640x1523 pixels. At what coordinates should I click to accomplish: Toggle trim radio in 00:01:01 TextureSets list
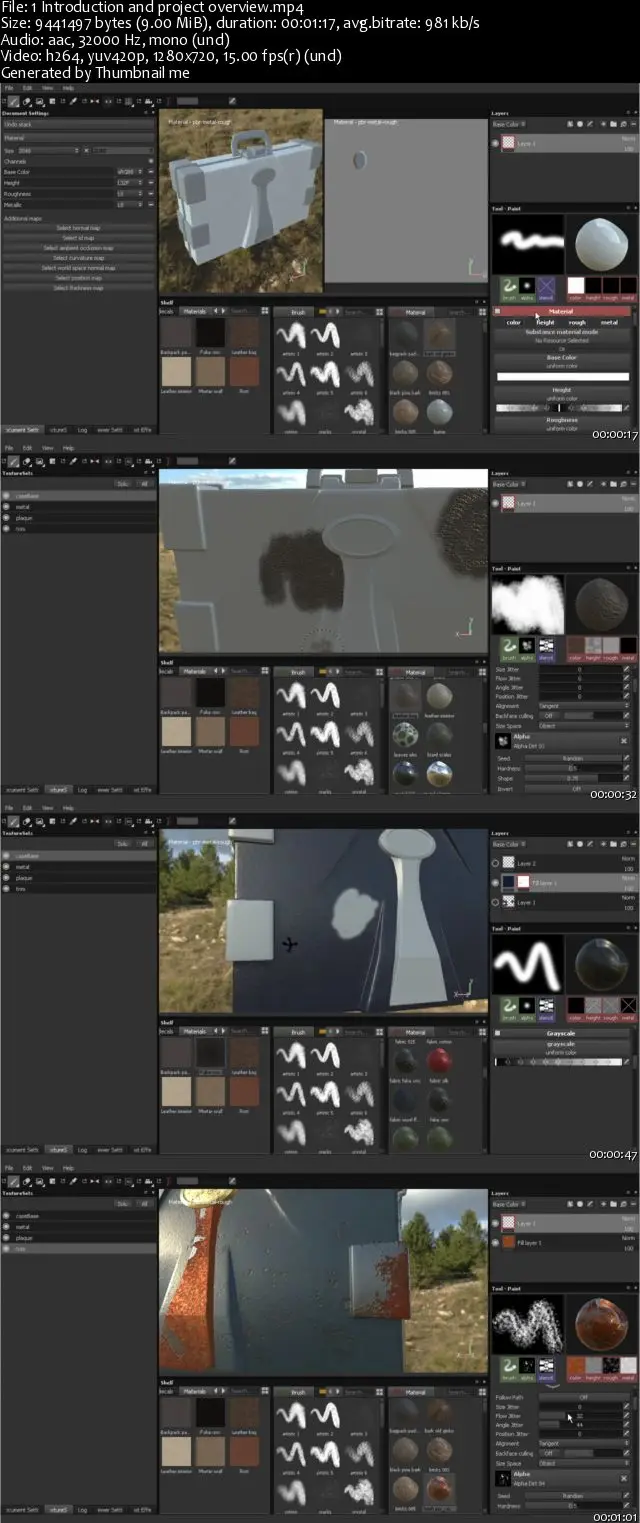coord(7,1249)
